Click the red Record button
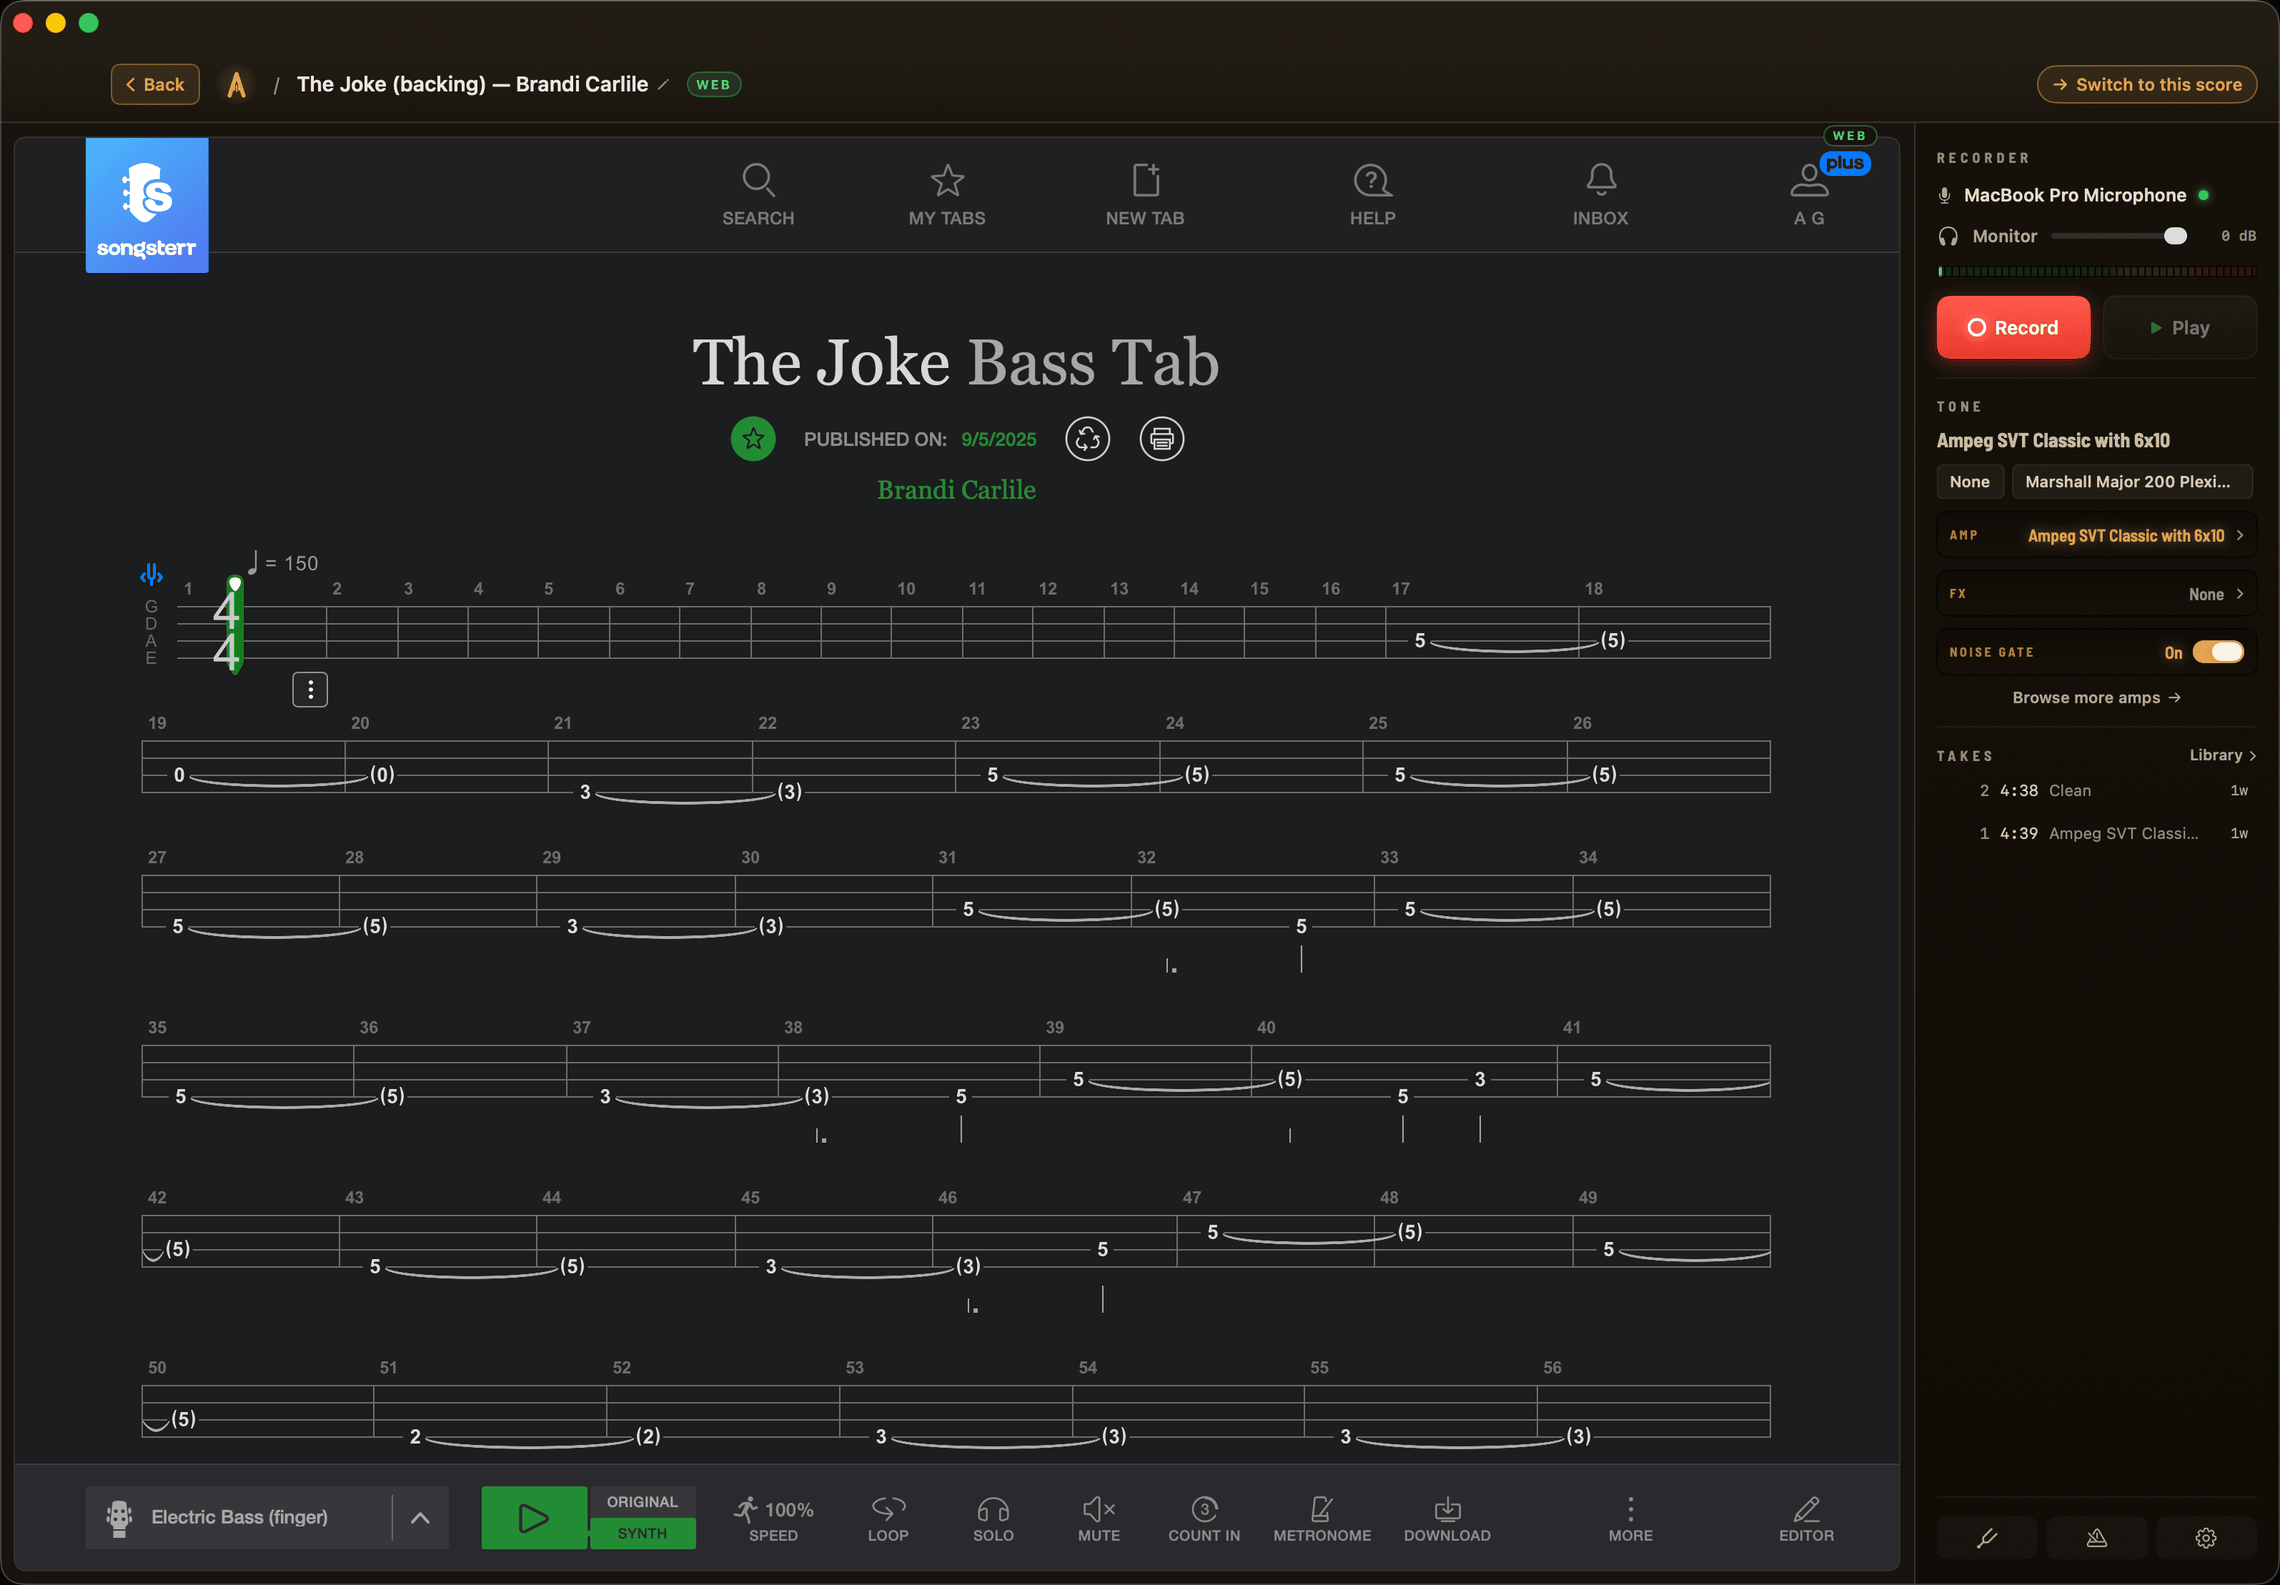 pos(2013,327)
